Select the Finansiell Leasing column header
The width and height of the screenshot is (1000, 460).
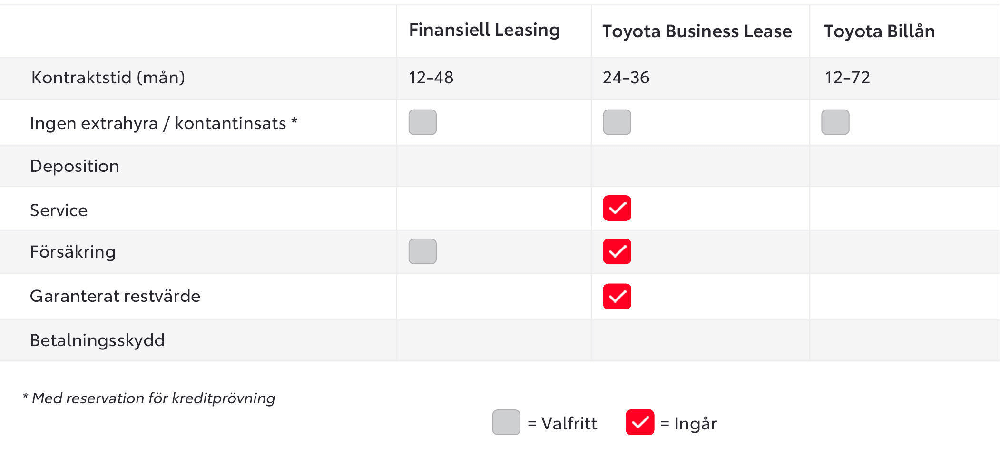(484, 31)
